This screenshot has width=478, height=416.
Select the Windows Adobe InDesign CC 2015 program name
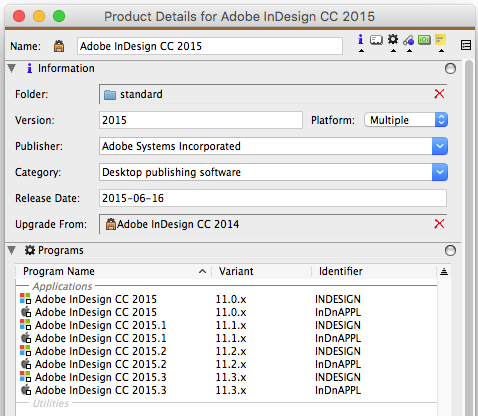(x=96, y=299)
